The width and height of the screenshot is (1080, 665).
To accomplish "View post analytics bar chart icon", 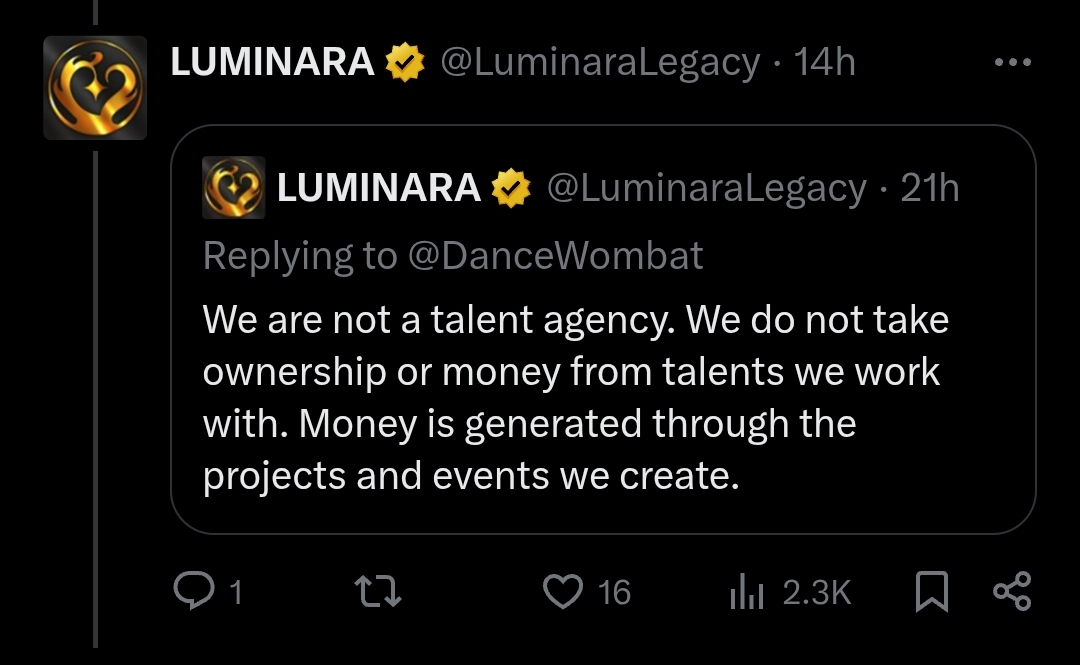I will point(747,593).
